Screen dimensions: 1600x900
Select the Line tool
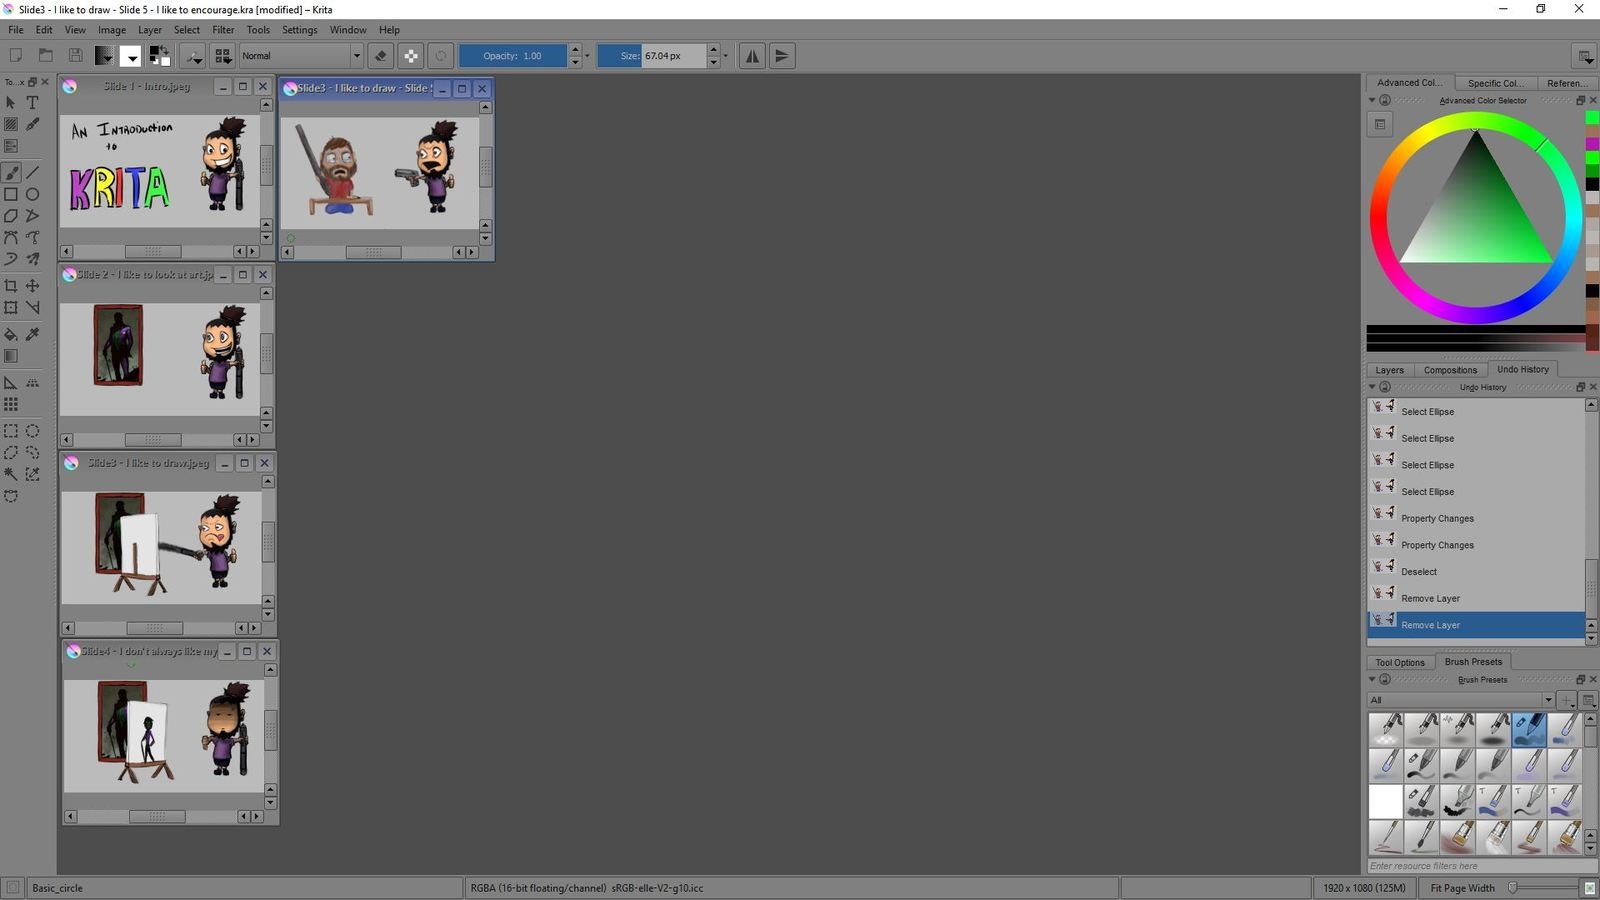pos(32,173)
